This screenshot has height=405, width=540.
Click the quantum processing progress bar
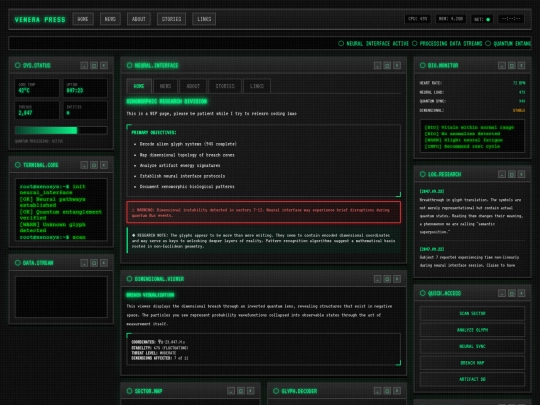tap(61, 130)
